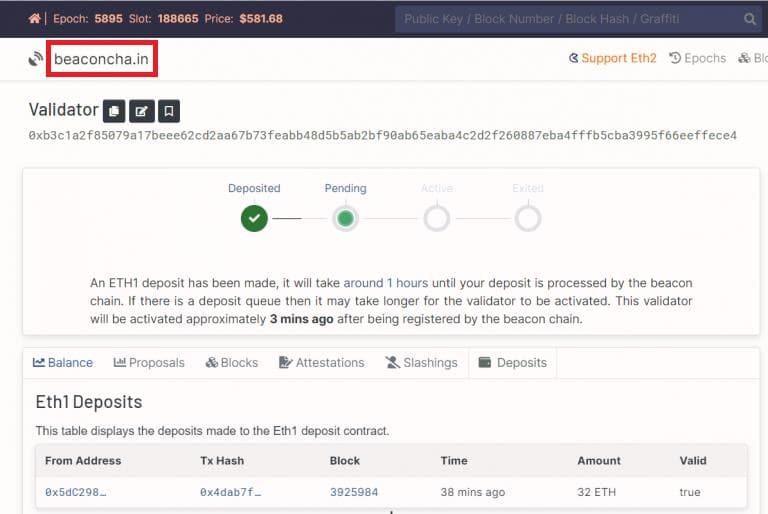Edit validator name with pencil icon
This screenshot has width=768, height=514.
[x=142, y=111]
